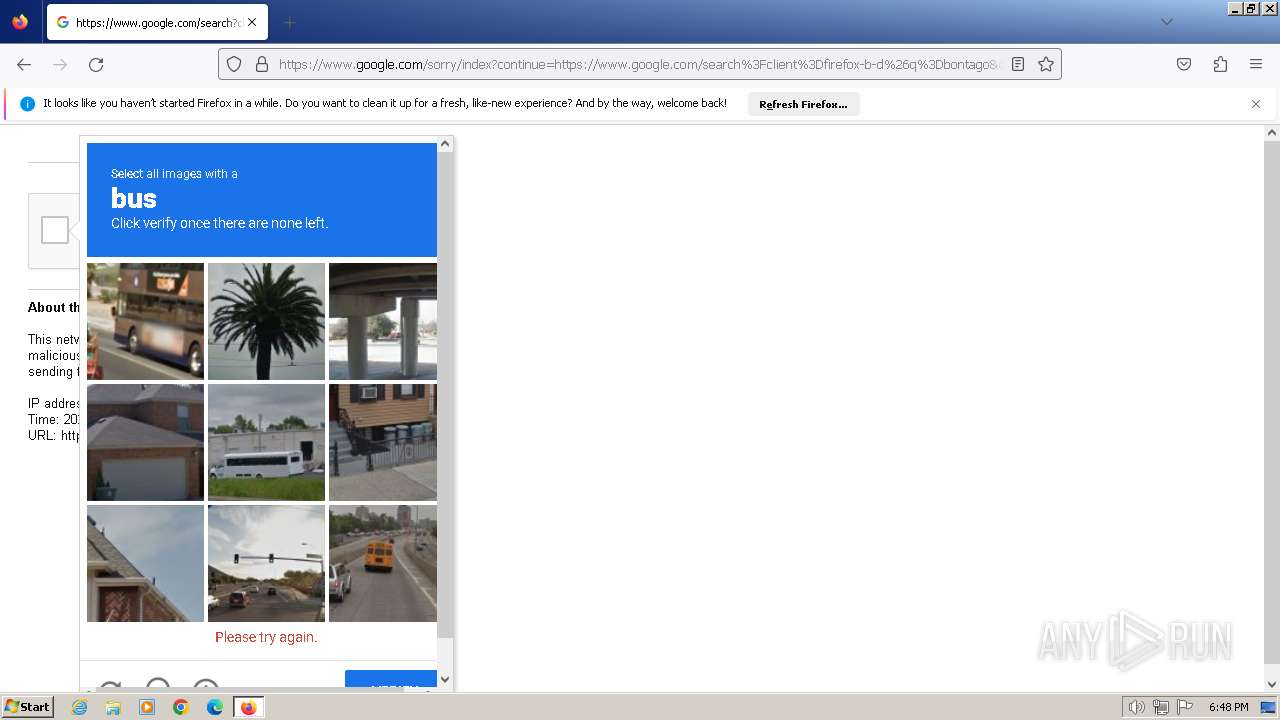Close the Google search tab
The width and height of the screenshot is (1280, 720).
(251, 22)
